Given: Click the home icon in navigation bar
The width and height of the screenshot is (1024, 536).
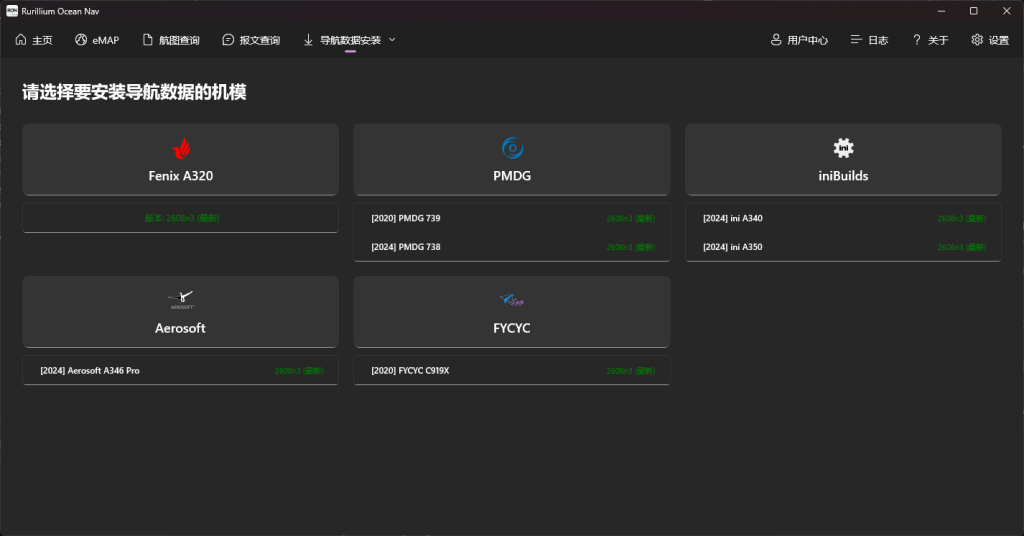Looking at the screenshot, I should [21, 40].
